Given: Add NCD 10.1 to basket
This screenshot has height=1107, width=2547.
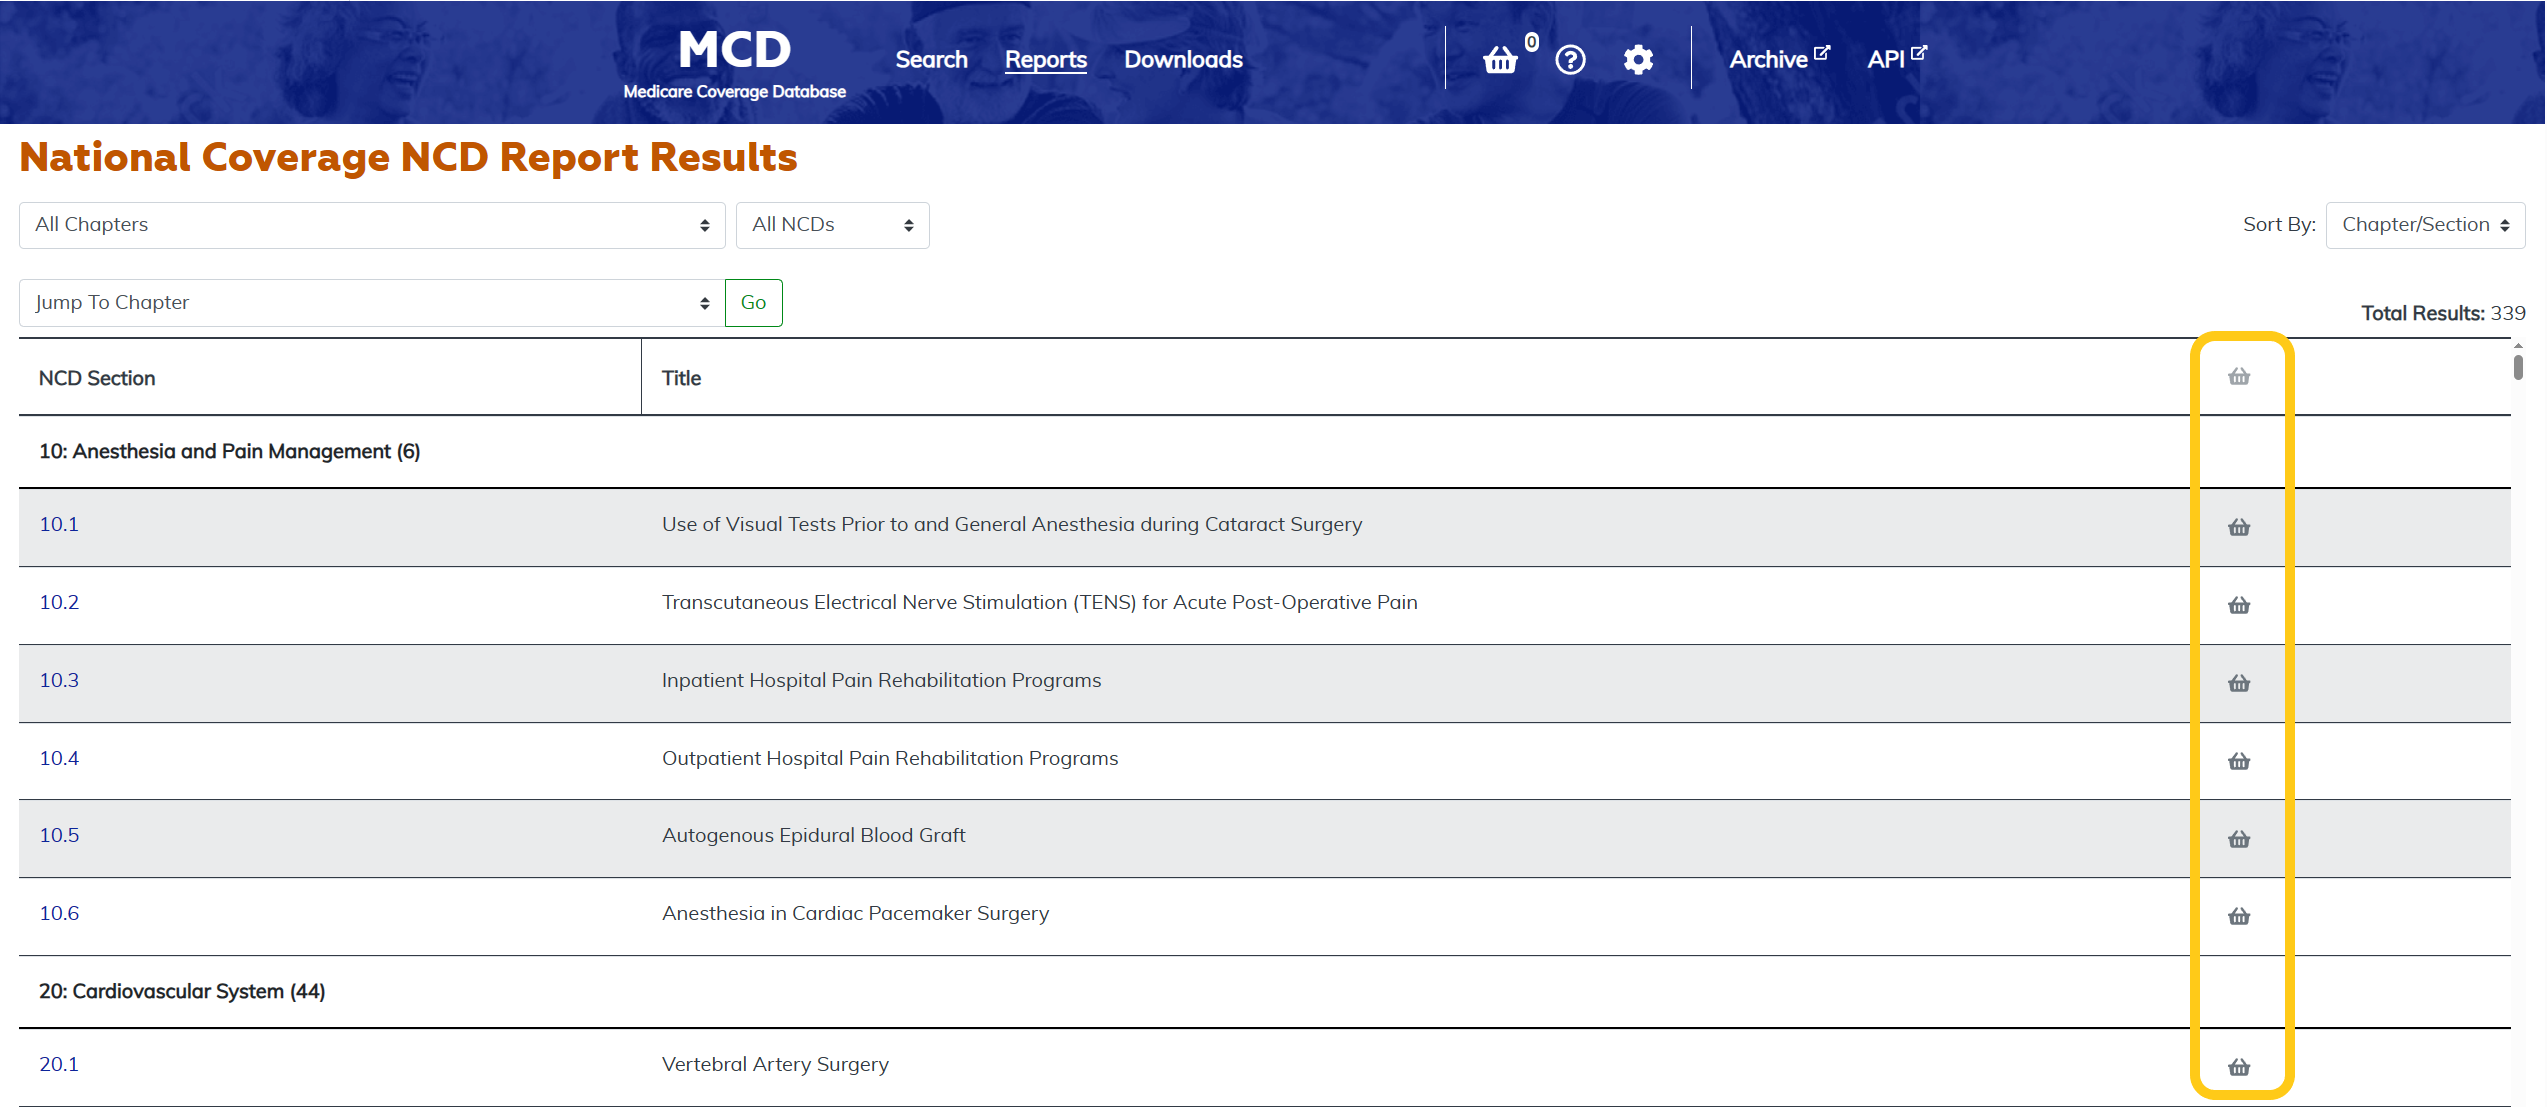Looking at the screenshot, I should tap(2239, 527).
